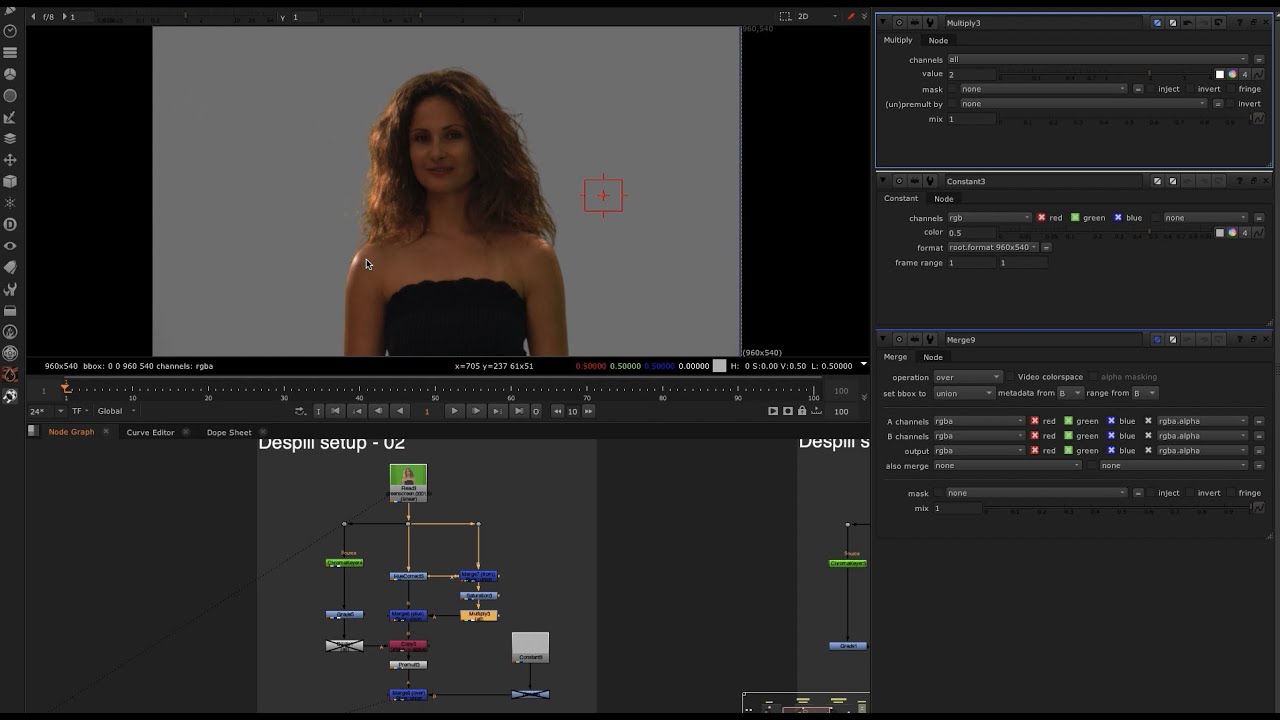Image resolution: width=1280 pixels, height=720 pixels.
Task: Click the Multiply3 value slider track
Action: pyautogui.click(x=1106, y=74)
